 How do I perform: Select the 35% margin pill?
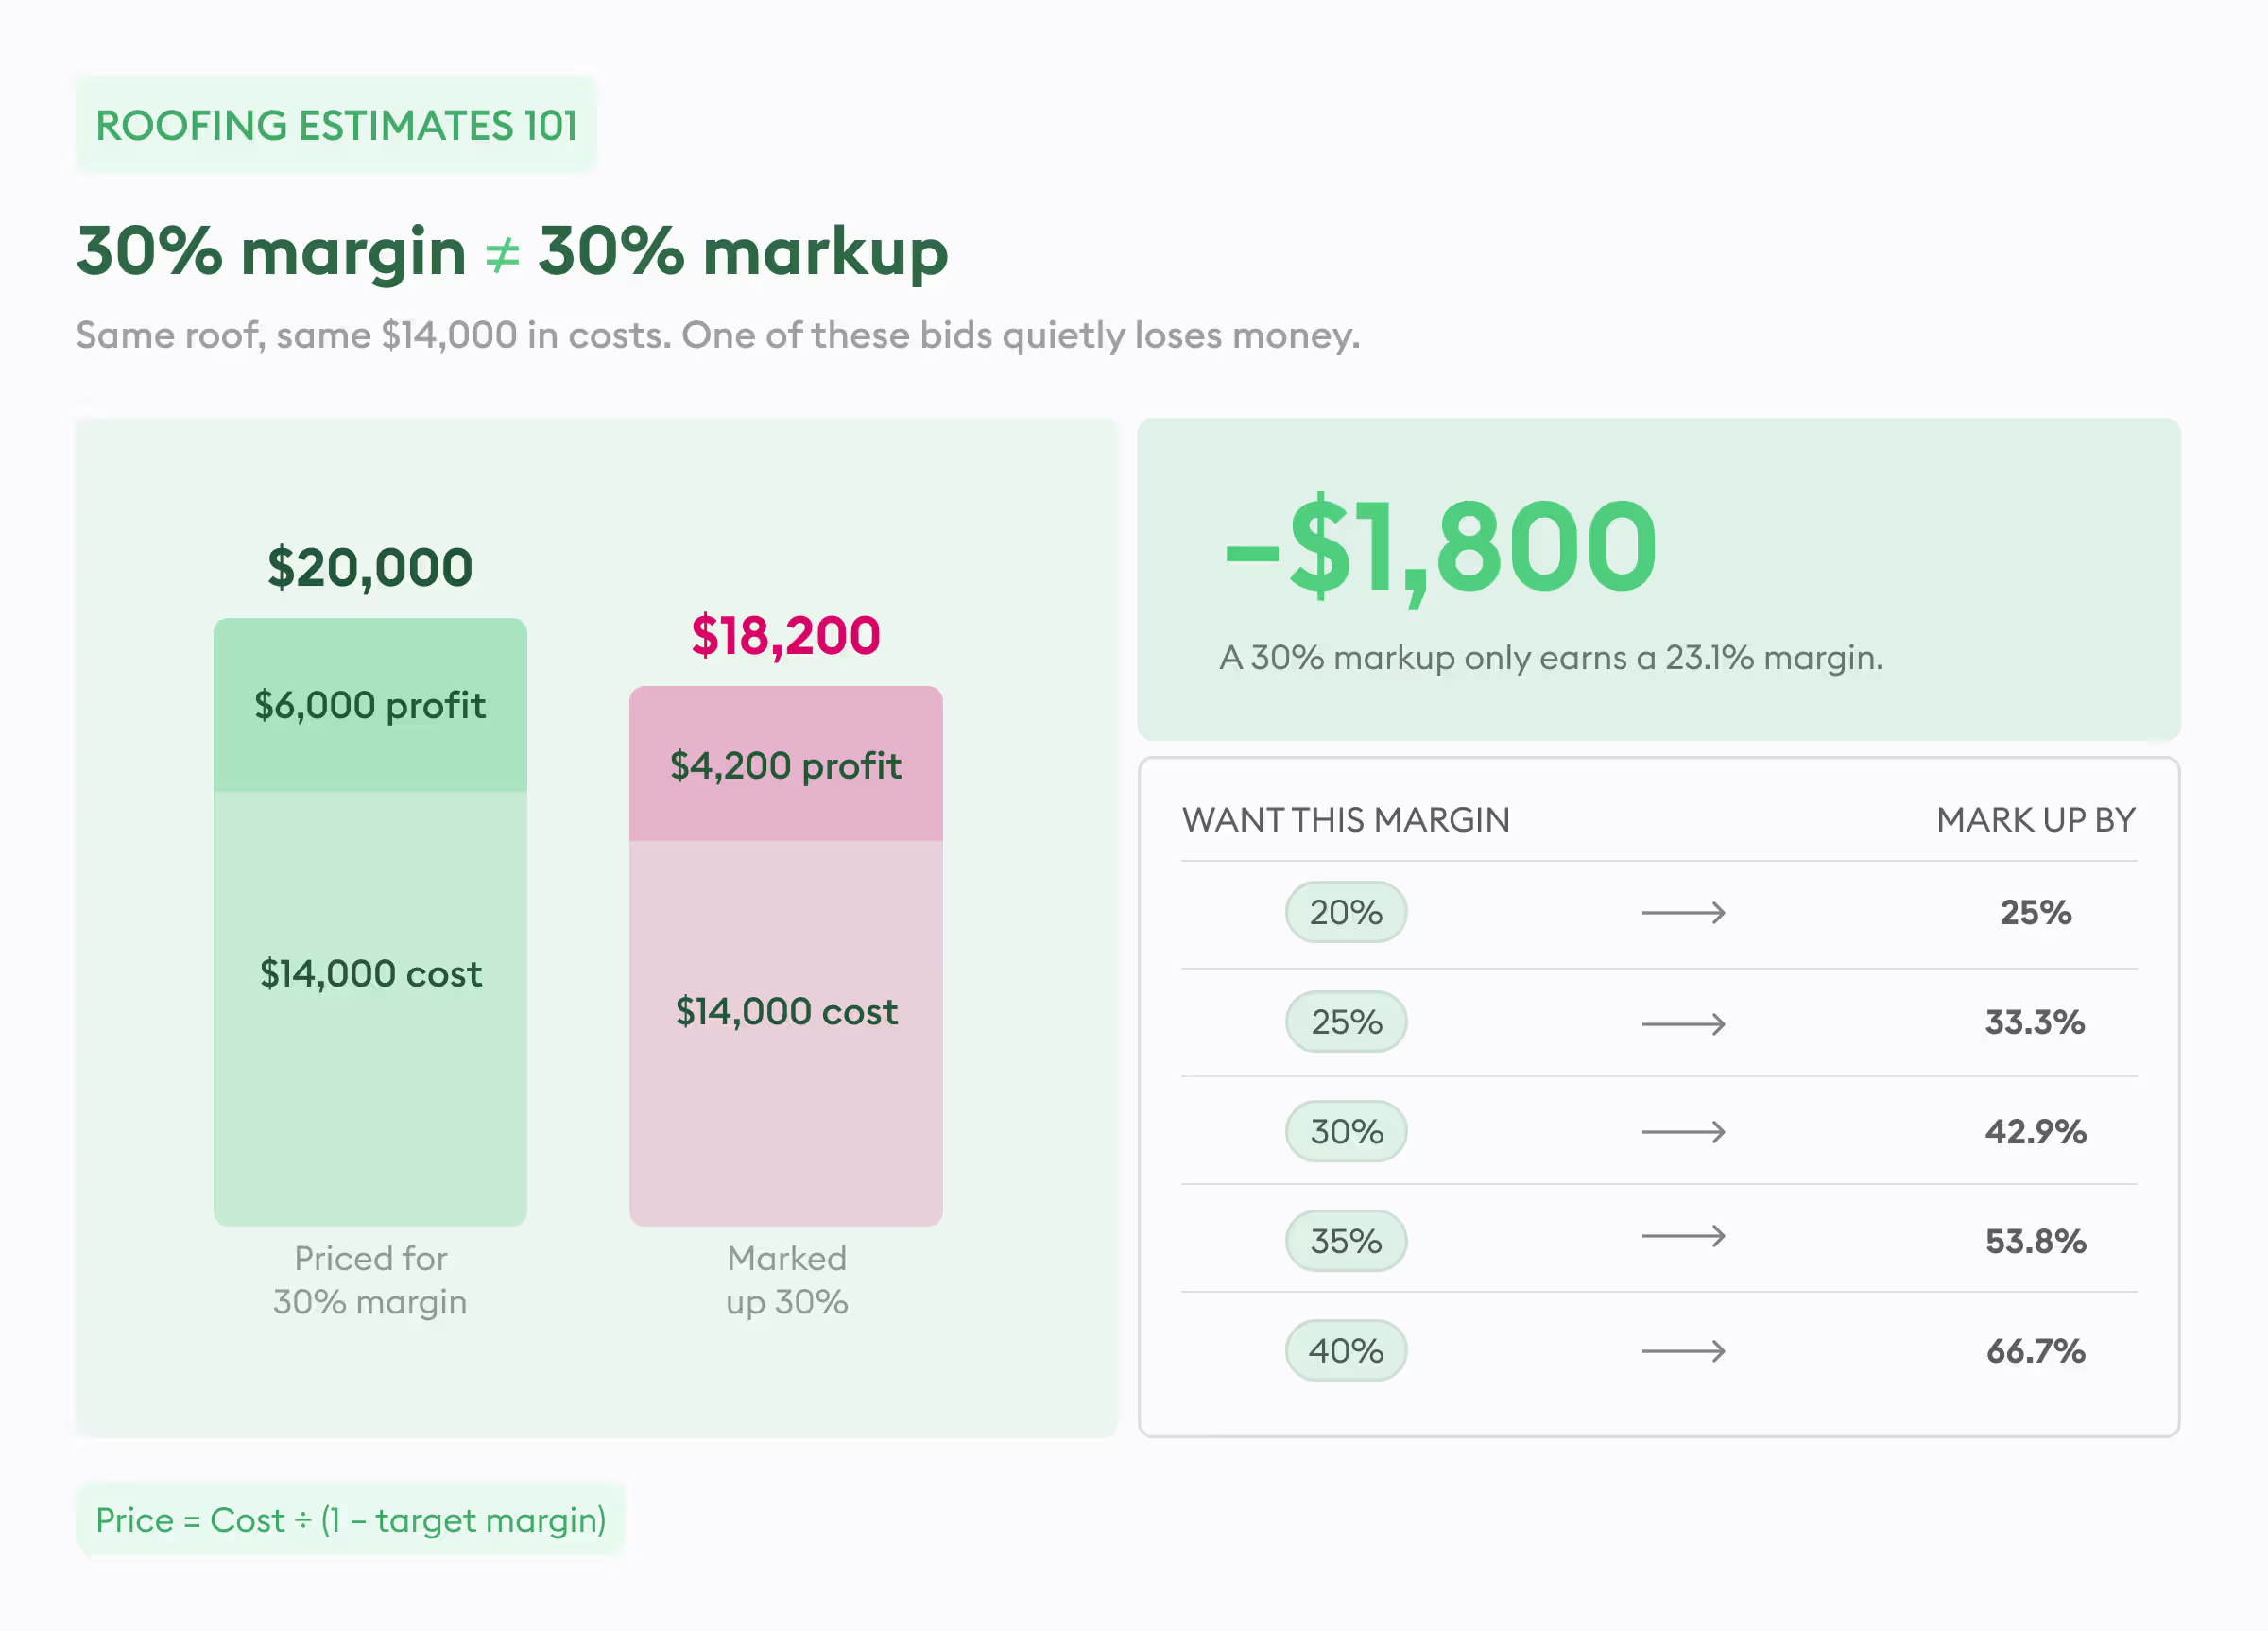tap(1346, 1241)
